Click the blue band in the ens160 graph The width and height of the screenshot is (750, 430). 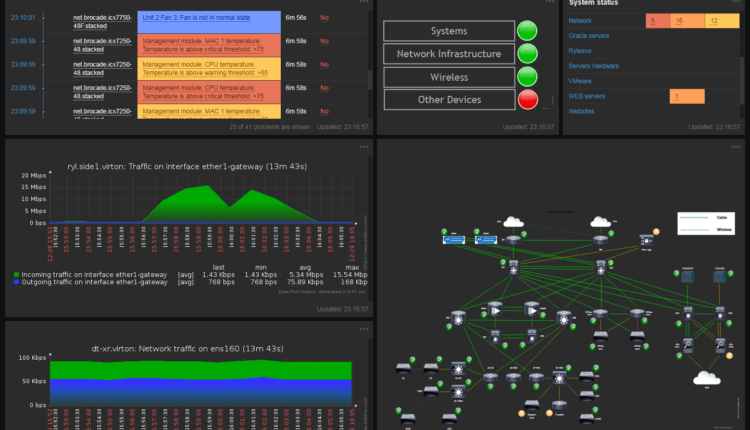201,391
